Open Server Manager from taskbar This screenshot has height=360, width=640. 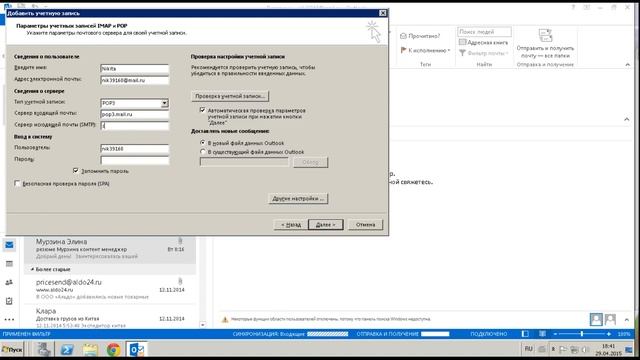pos(44,350)
